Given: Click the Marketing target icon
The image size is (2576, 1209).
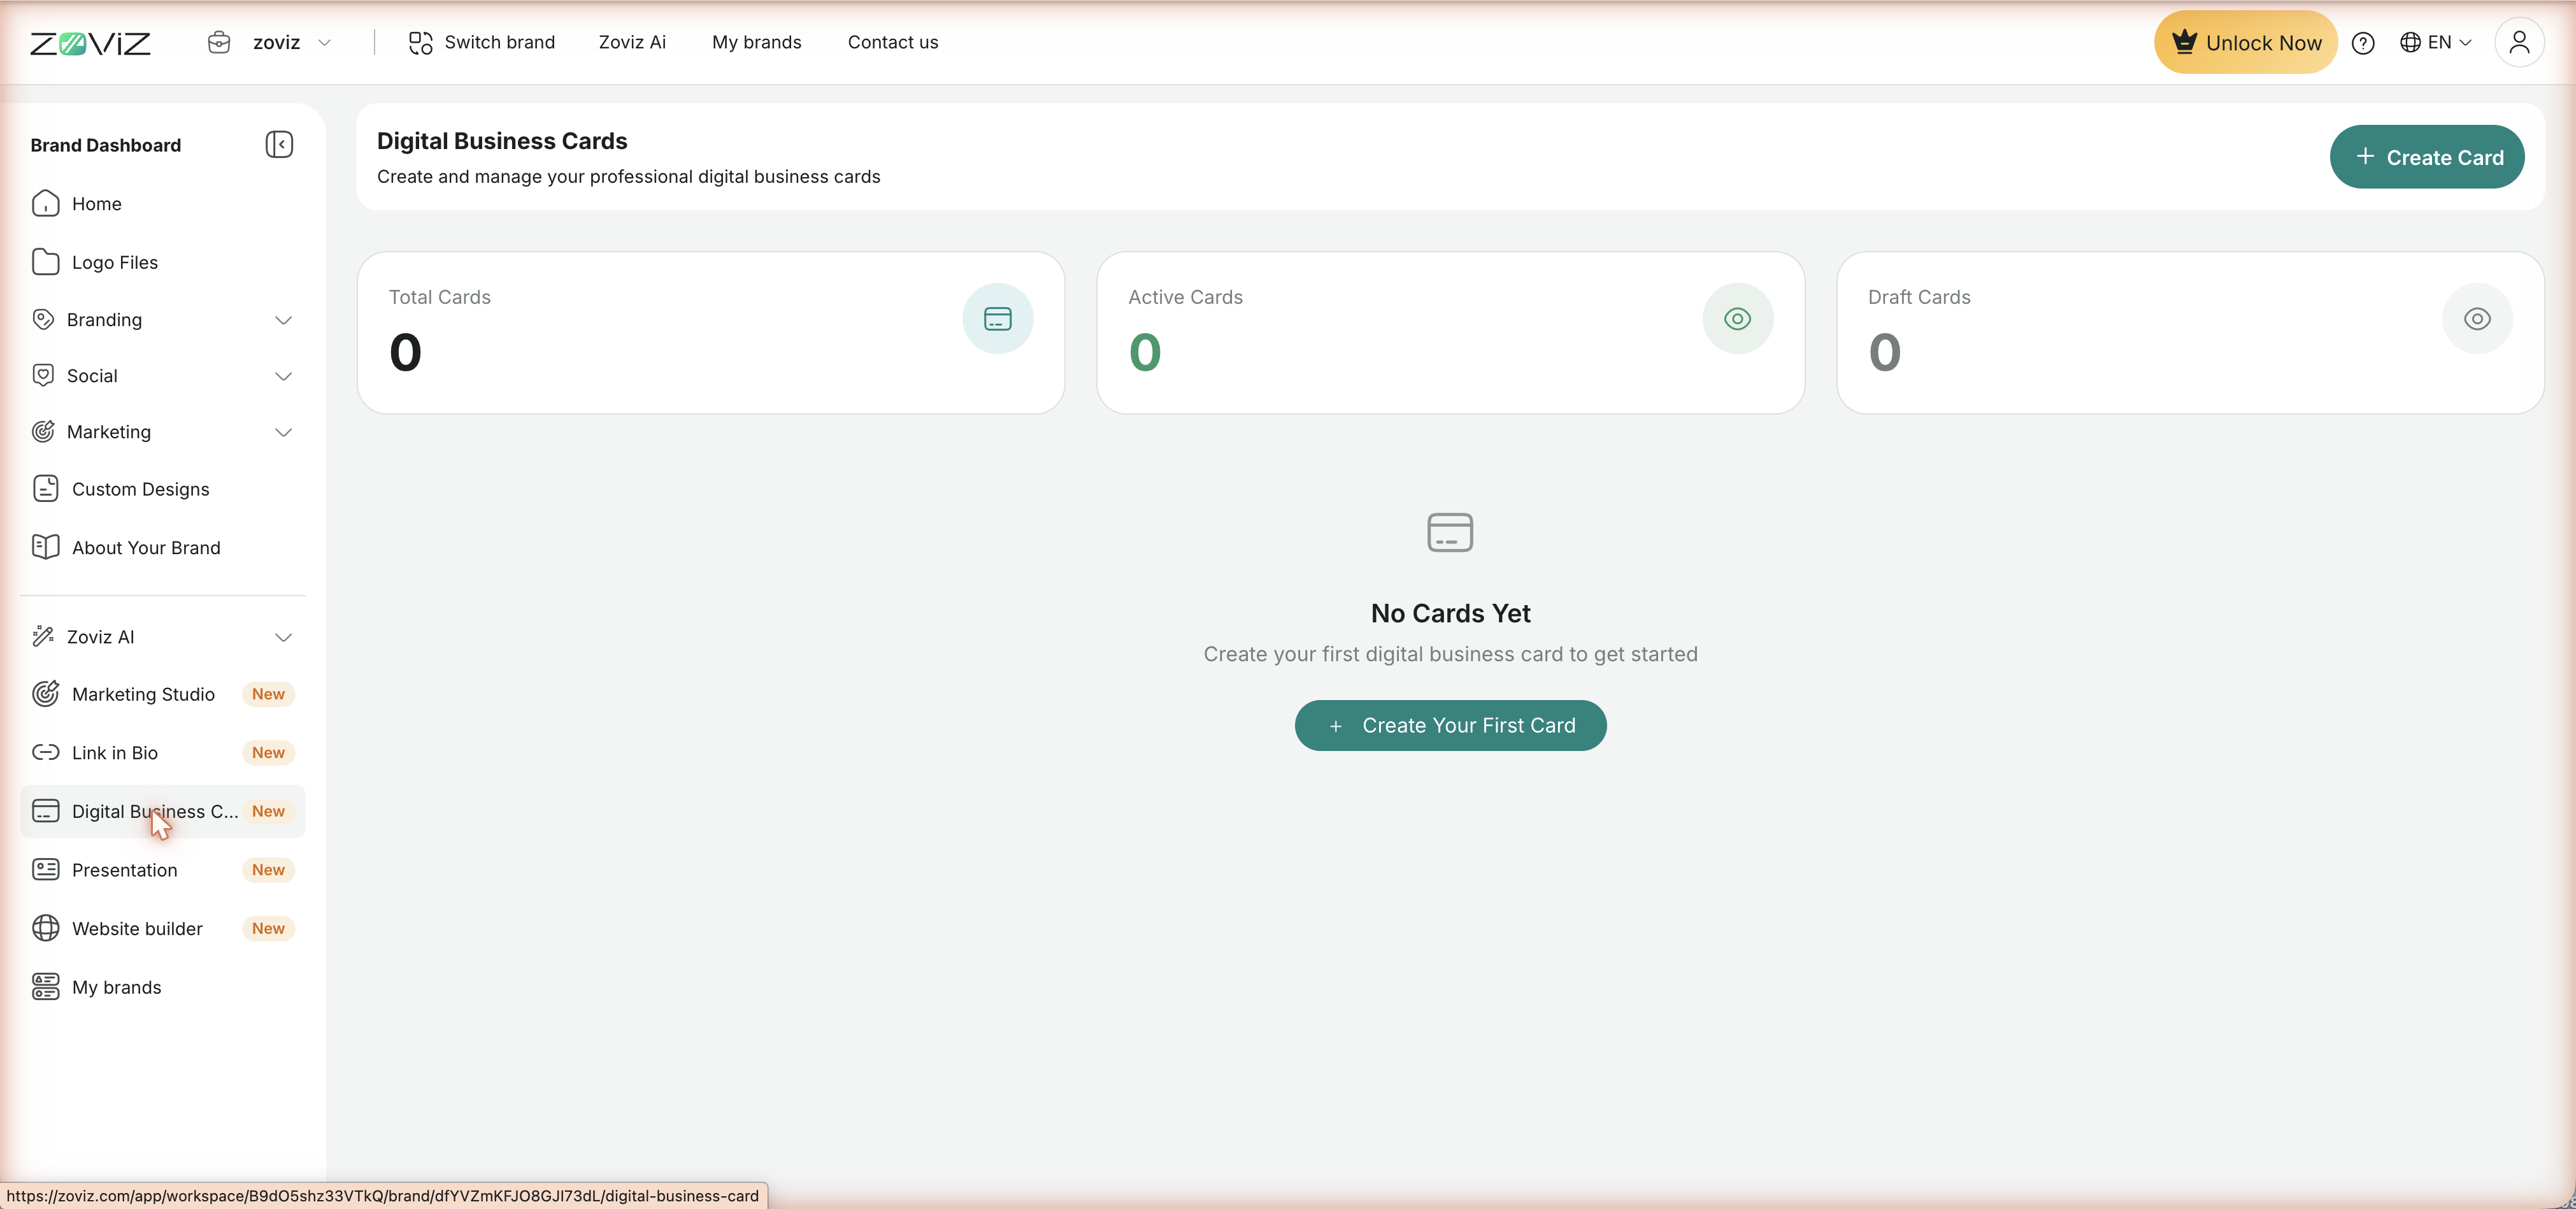Looking at the screenshot, I should [43, 431].
